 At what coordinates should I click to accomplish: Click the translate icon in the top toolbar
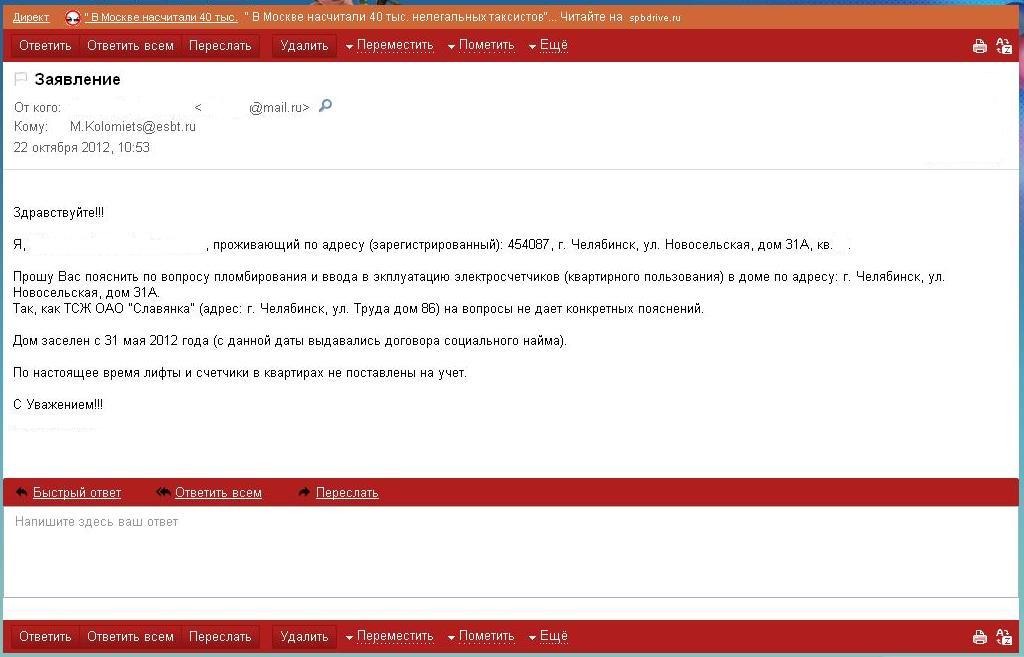[x=1004, y=46]
